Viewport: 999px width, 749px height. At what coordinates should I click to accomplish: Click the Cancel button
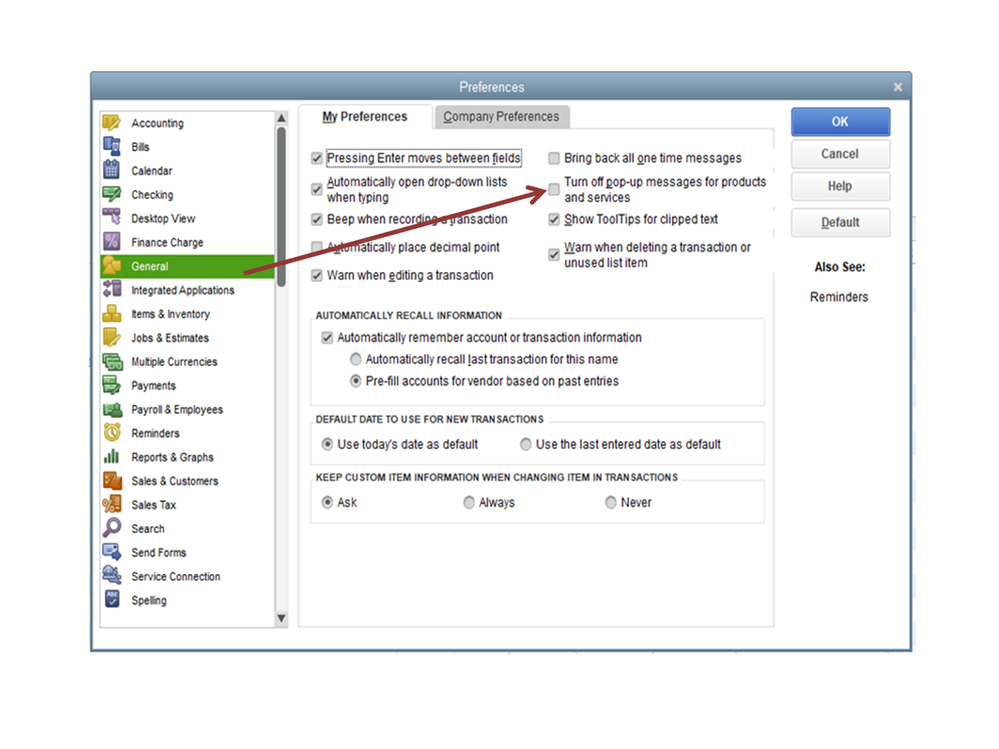tap(840, 154)
